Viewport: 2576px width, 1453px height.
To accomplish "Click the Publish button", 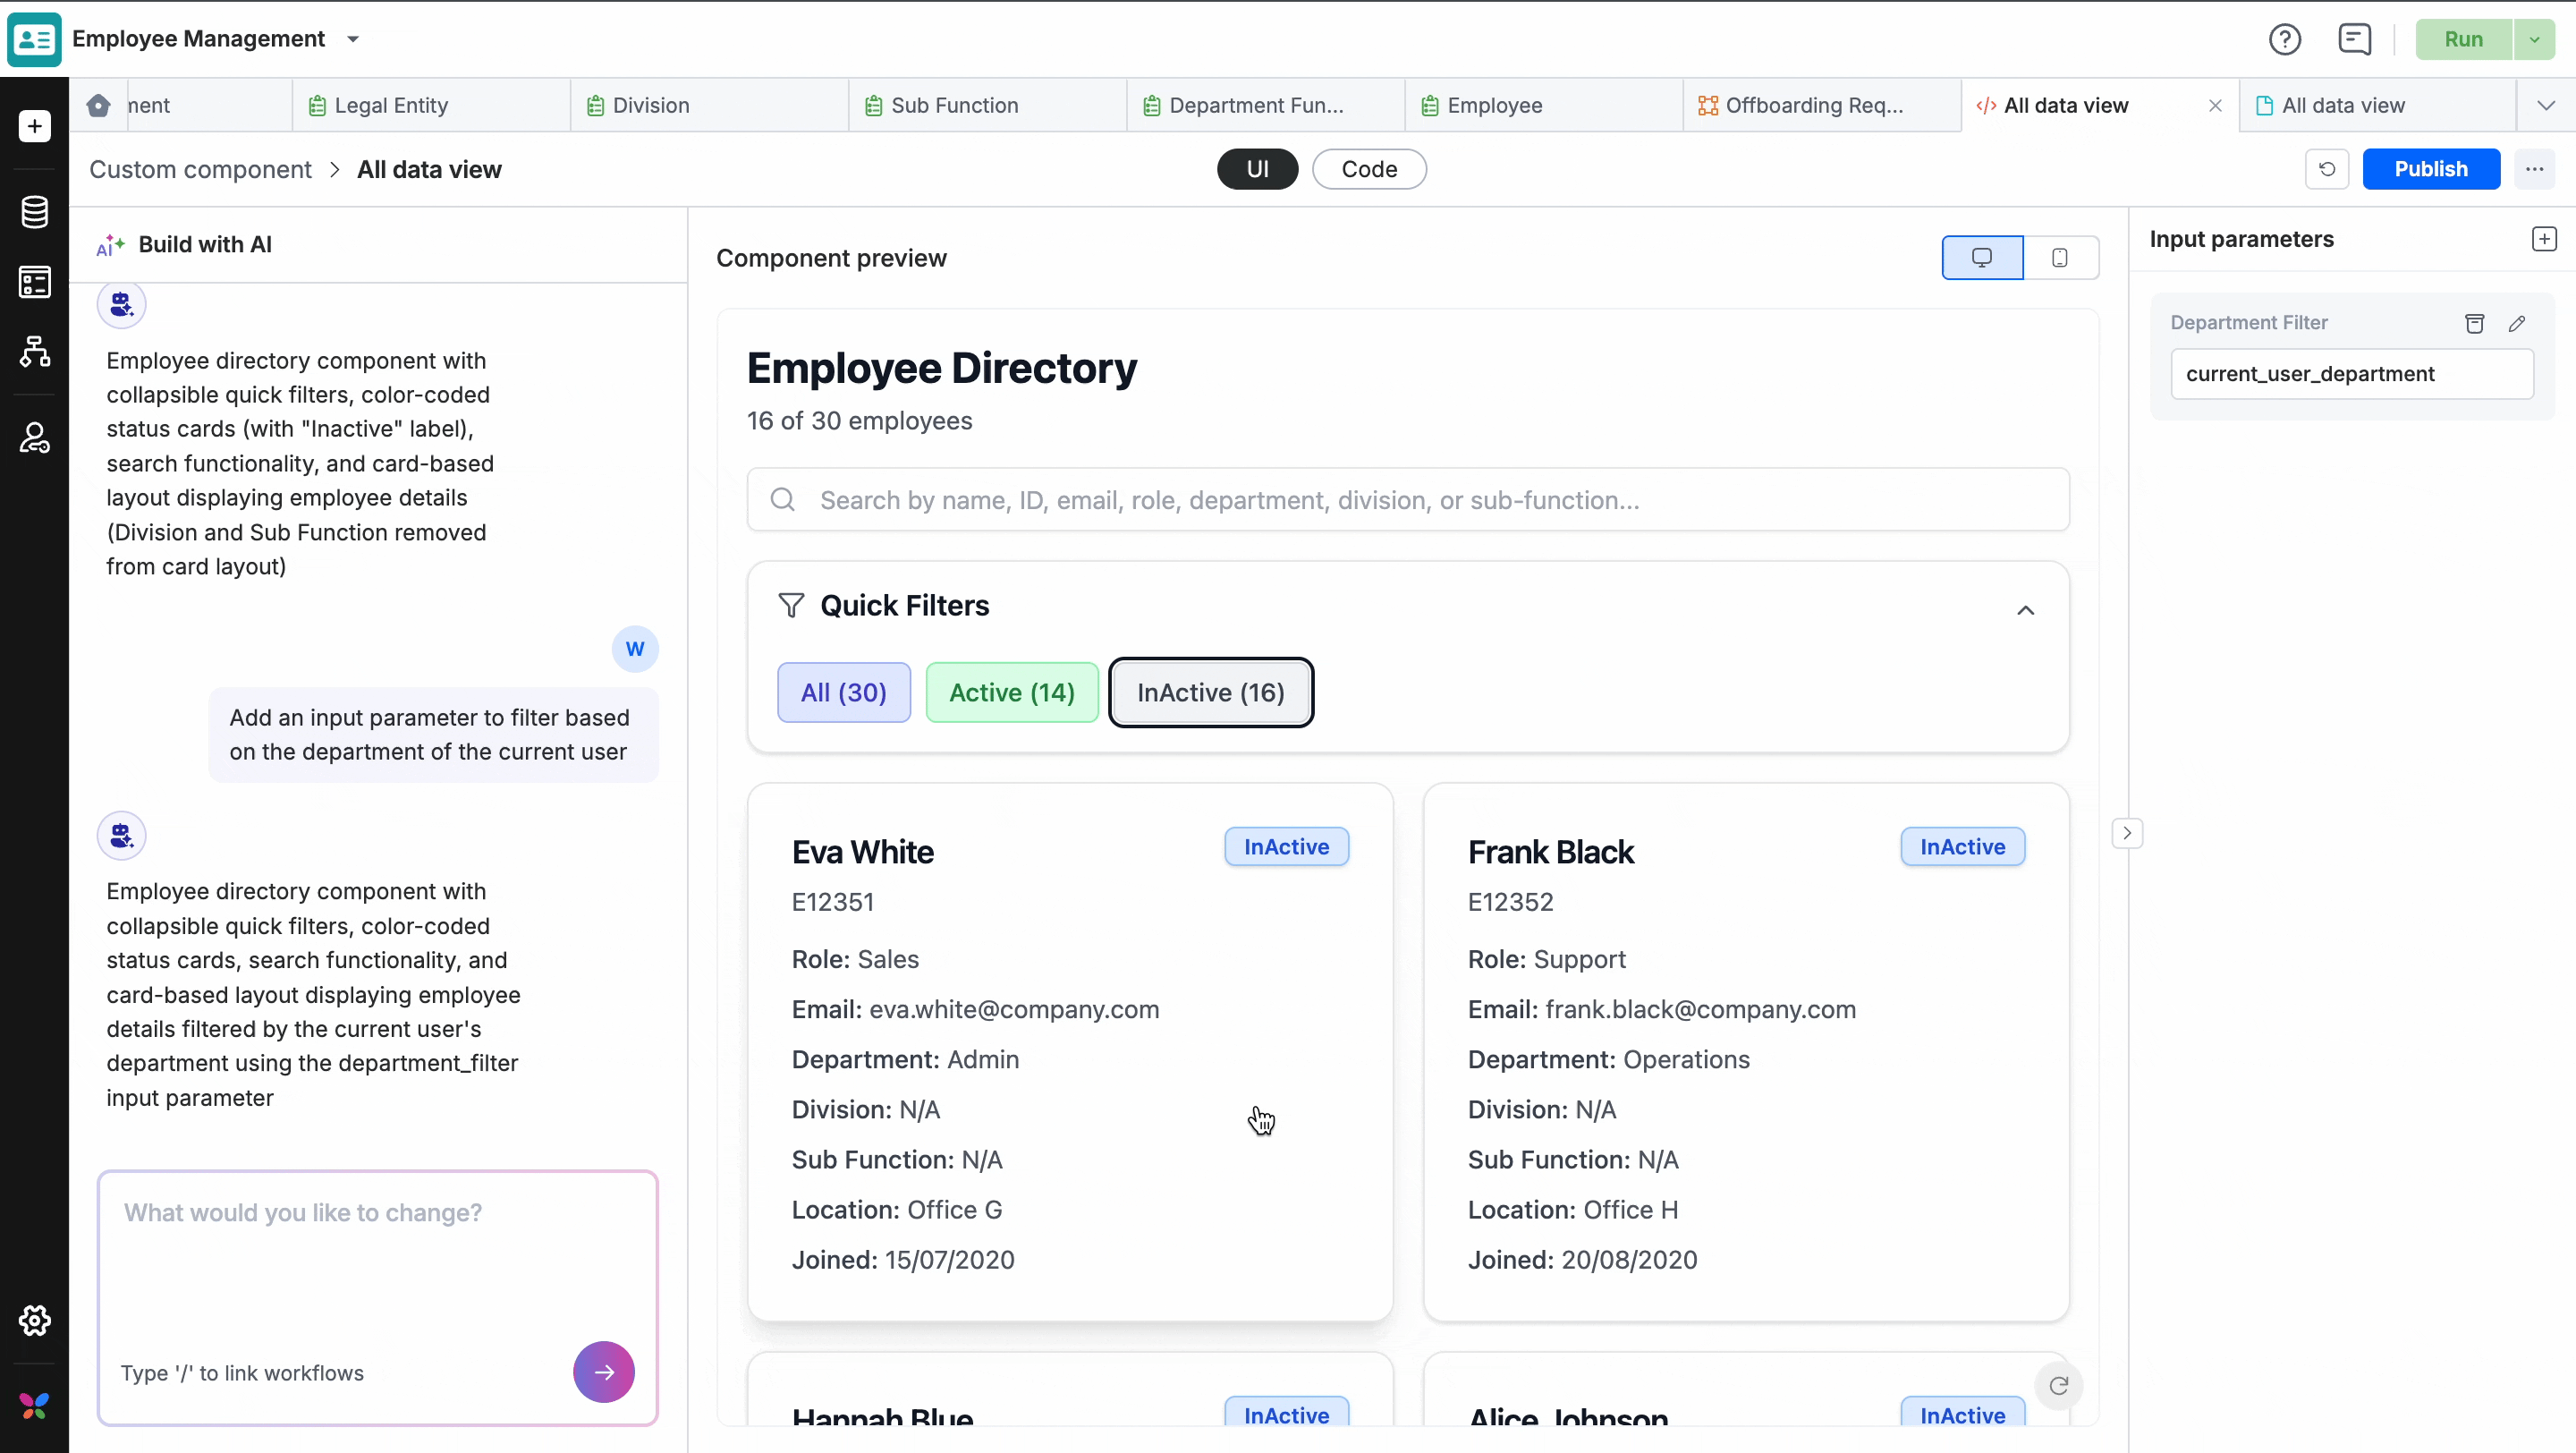I will point(2431,169).
